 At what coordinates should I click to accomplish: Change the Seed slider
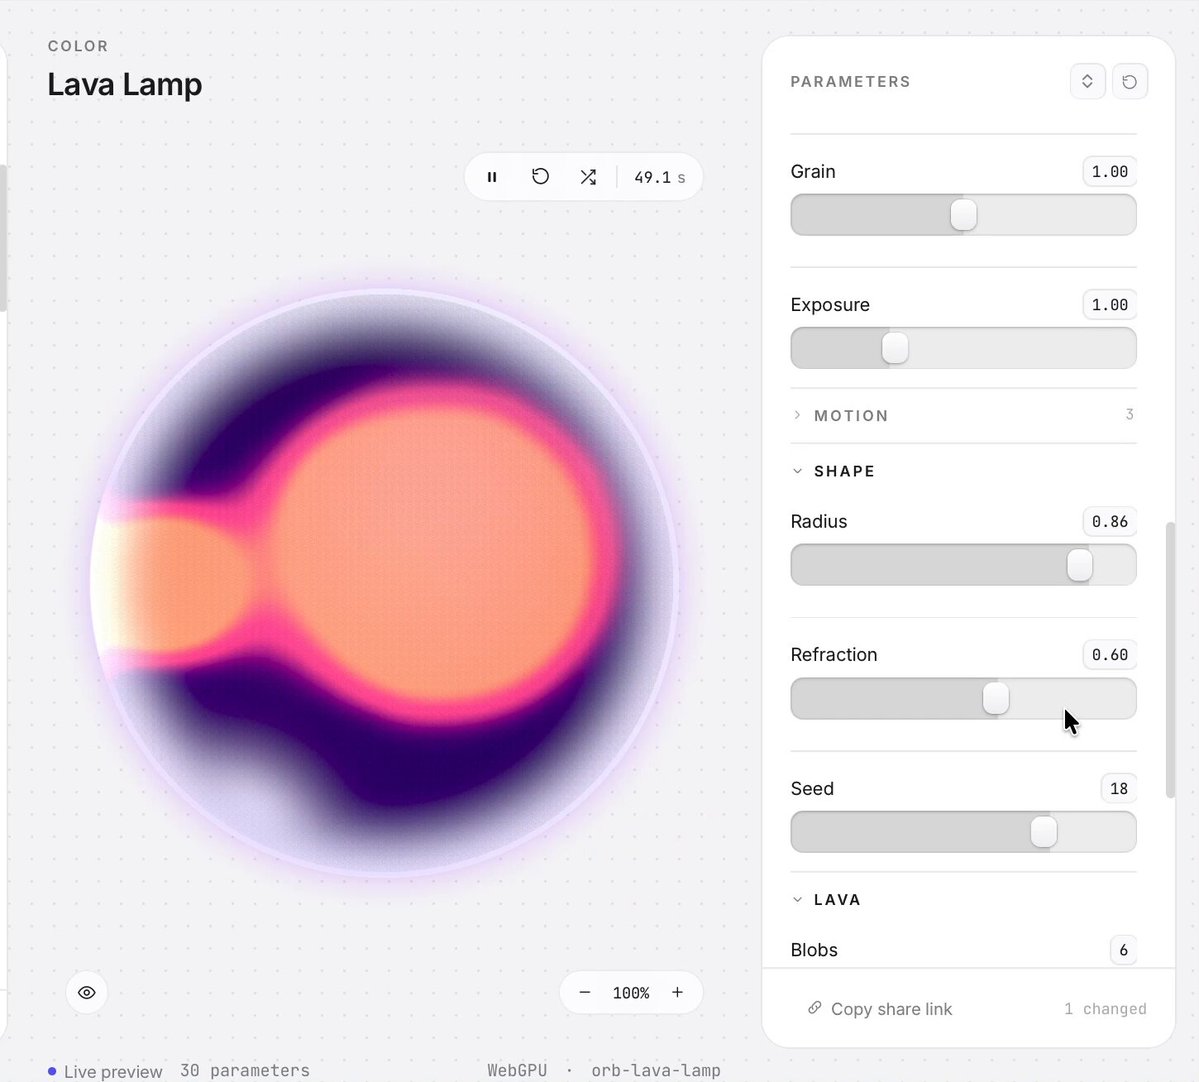[963, 832]
